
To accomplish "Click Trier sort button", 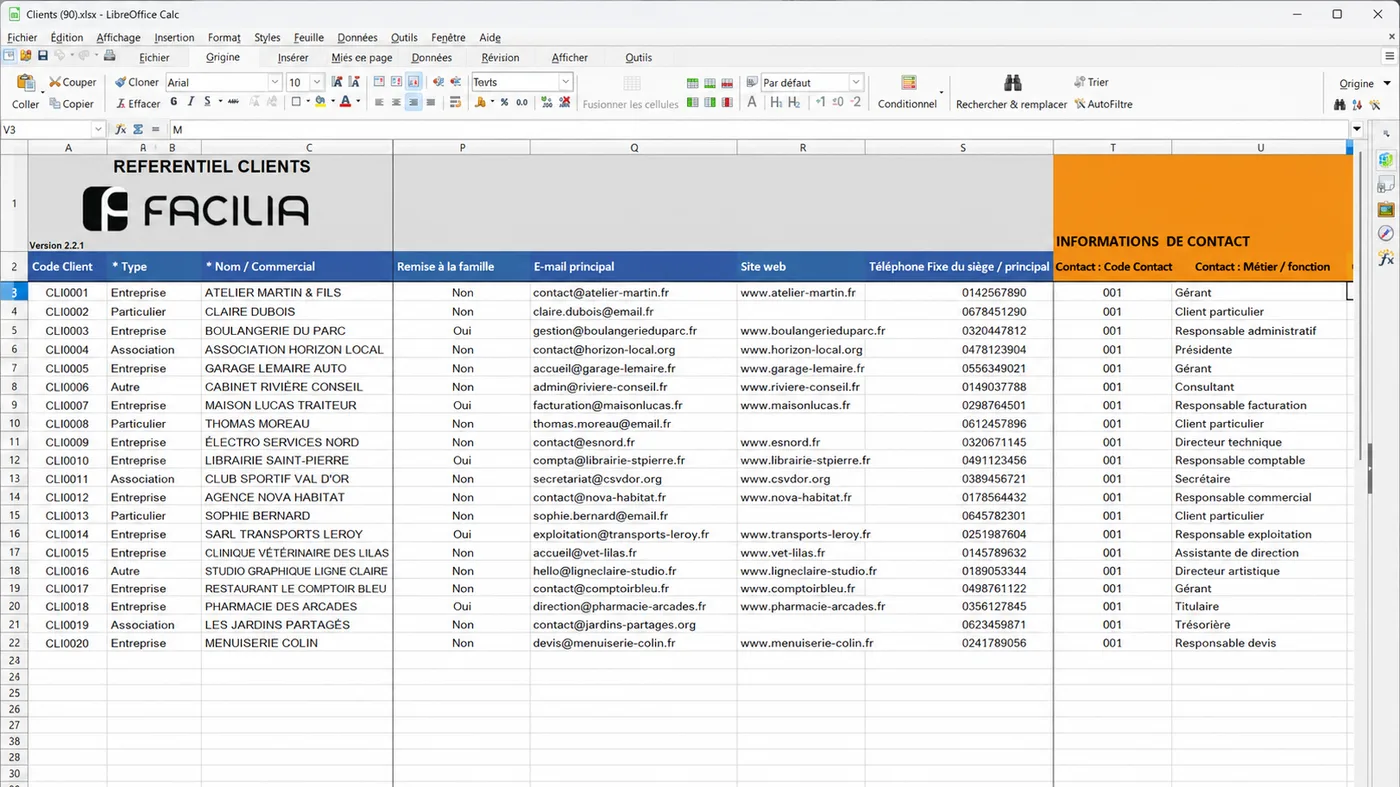I will point(1091,82).
